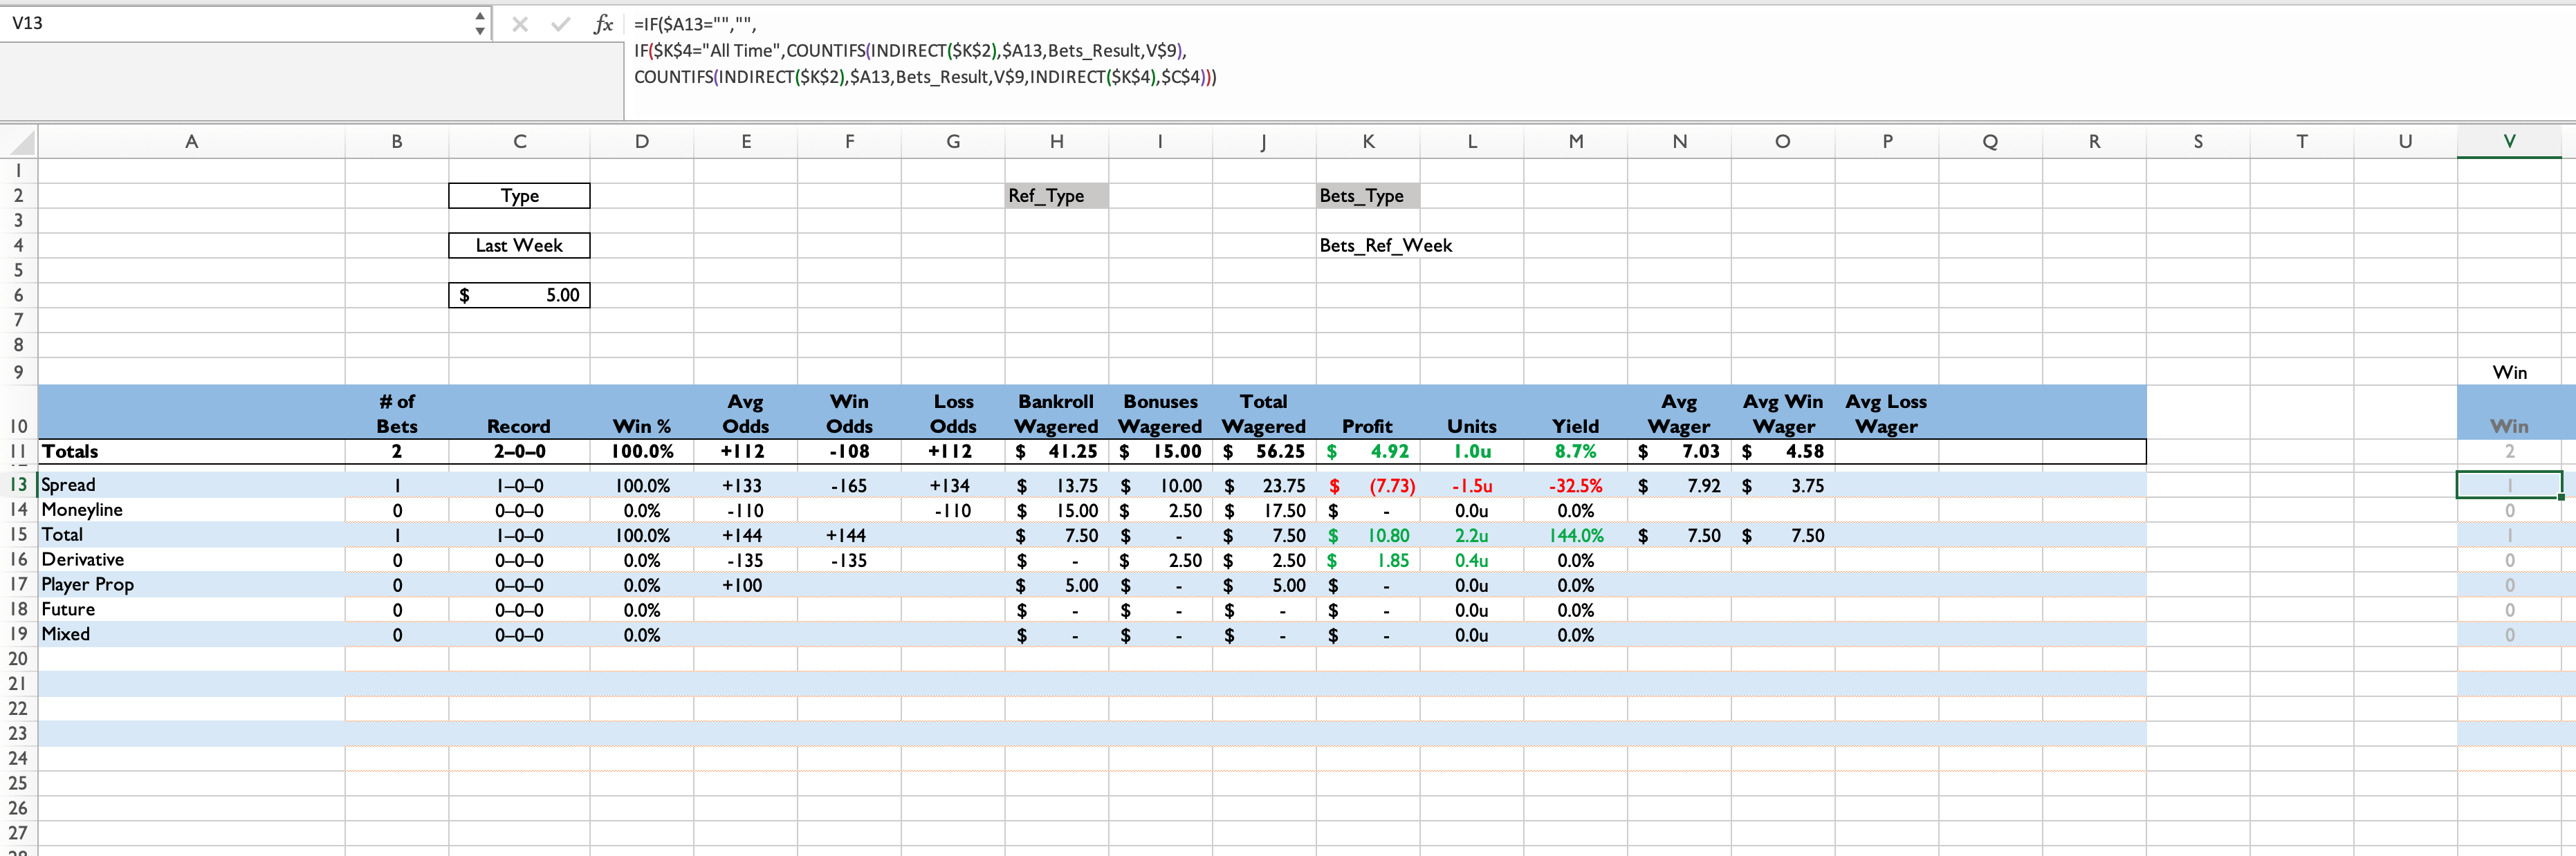This screenshot has height=856, width=2576.
Task: Click Spread profit value (7.73)
Action: click(1368, 486)
